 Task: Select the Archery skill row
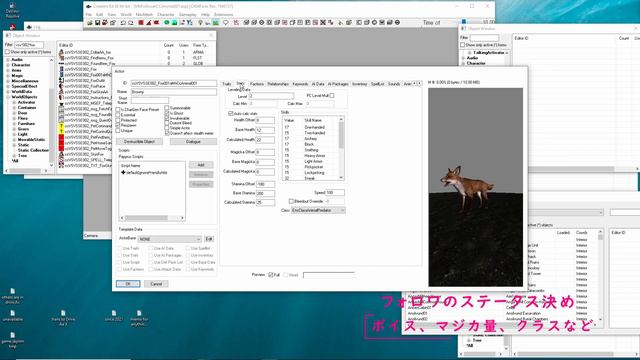point(310,139)
